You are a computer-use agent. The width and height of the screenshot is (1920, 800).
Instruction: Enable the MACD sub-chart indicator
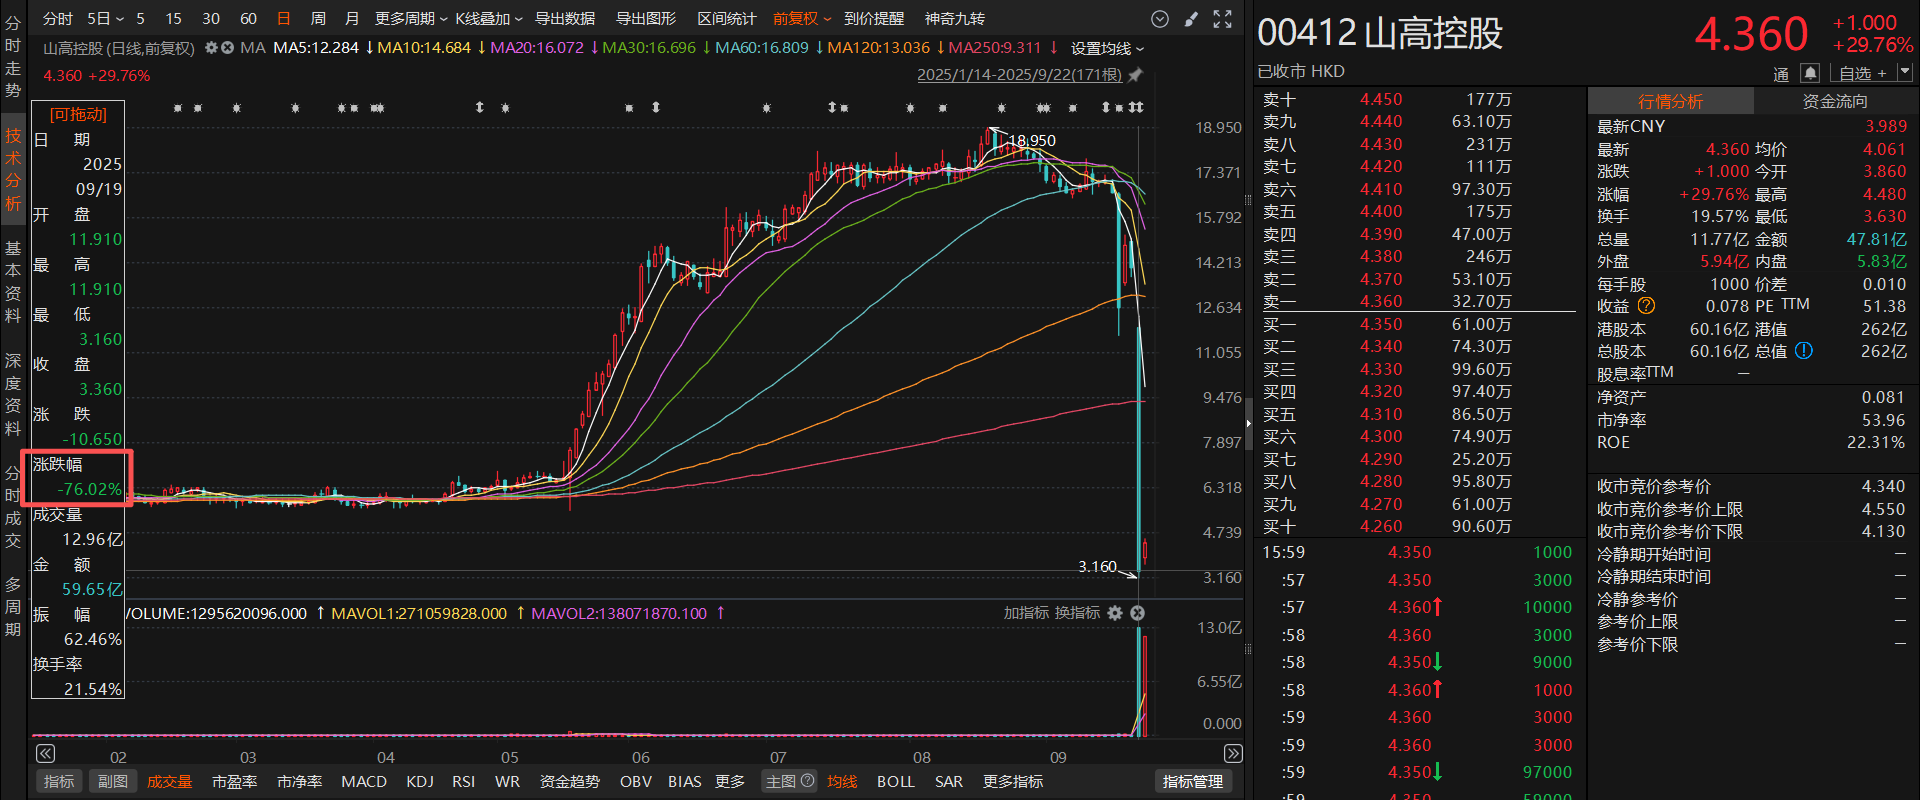364,781
